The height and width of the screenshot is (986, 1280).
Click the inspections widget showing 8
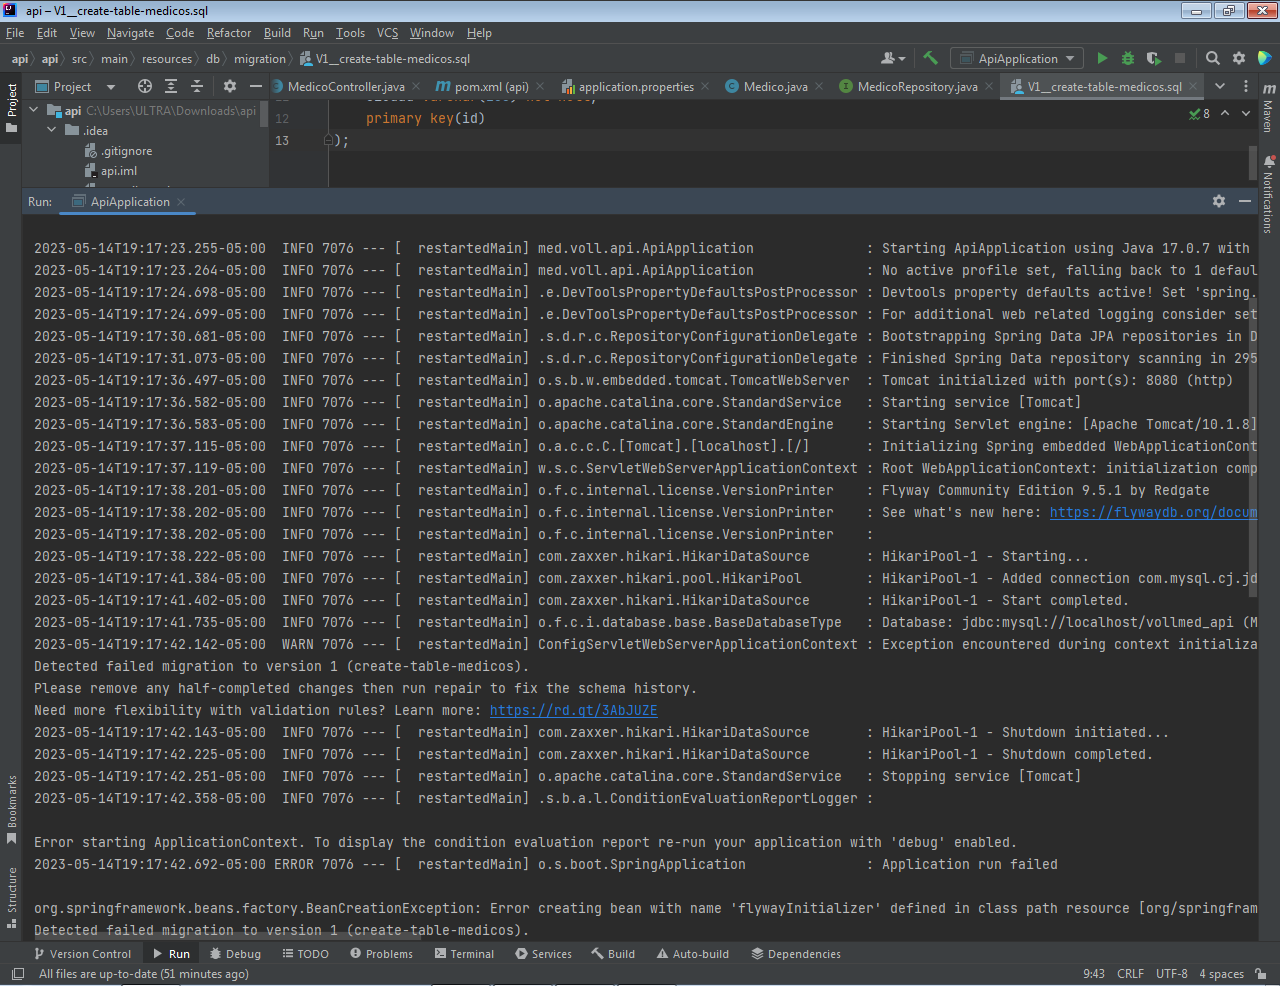tap(1199, 113)
